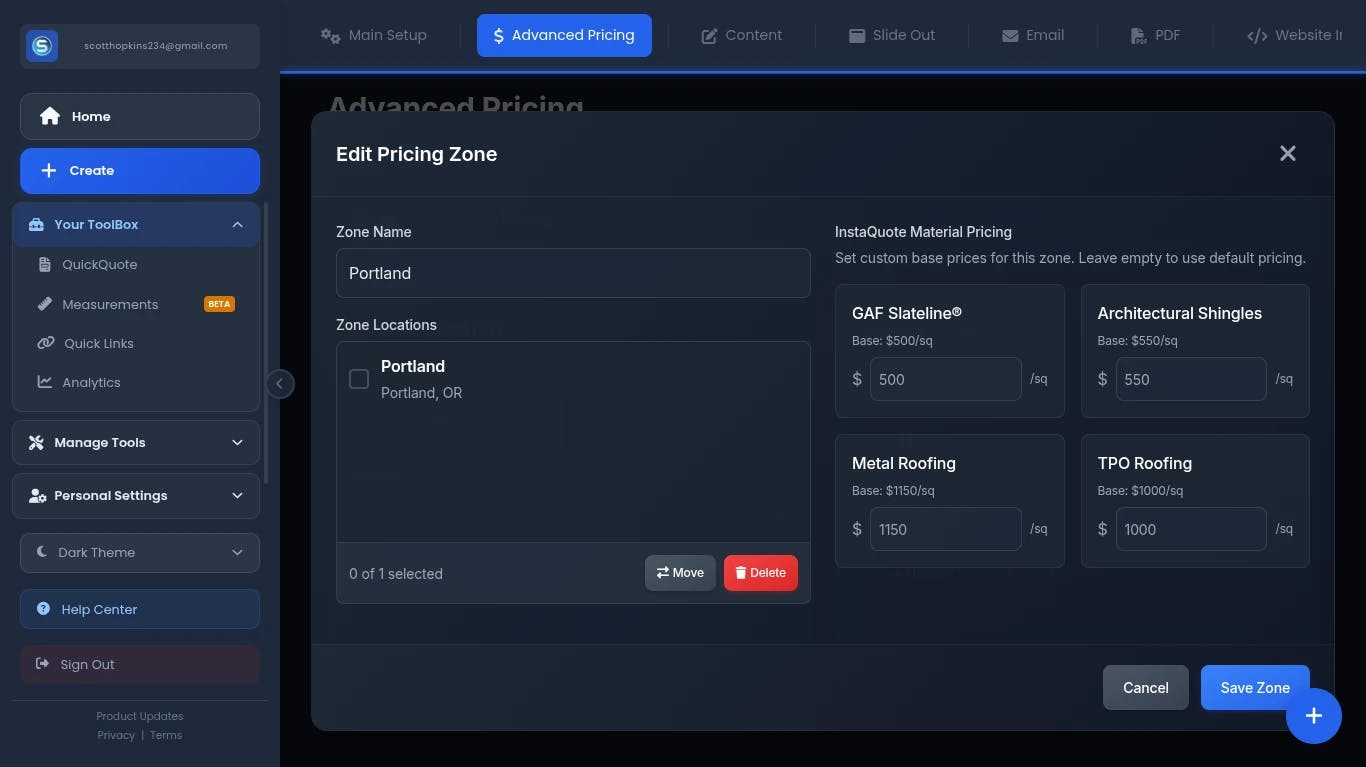Expand the Personal Settings section

pyautogui.click(x=137, y=495)
